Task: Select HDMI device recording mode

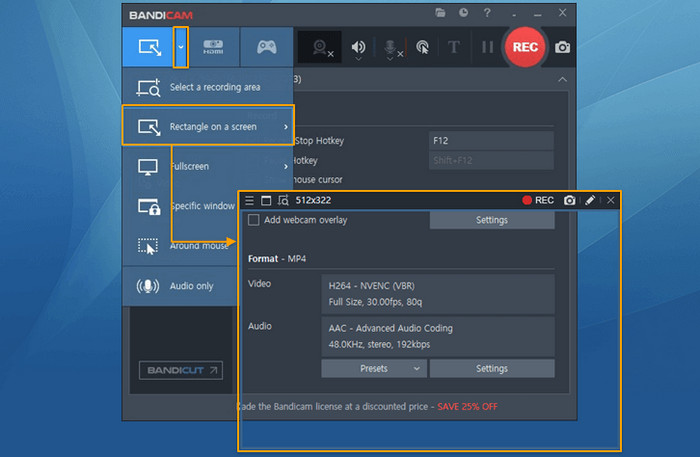Action: coord(213,46)
